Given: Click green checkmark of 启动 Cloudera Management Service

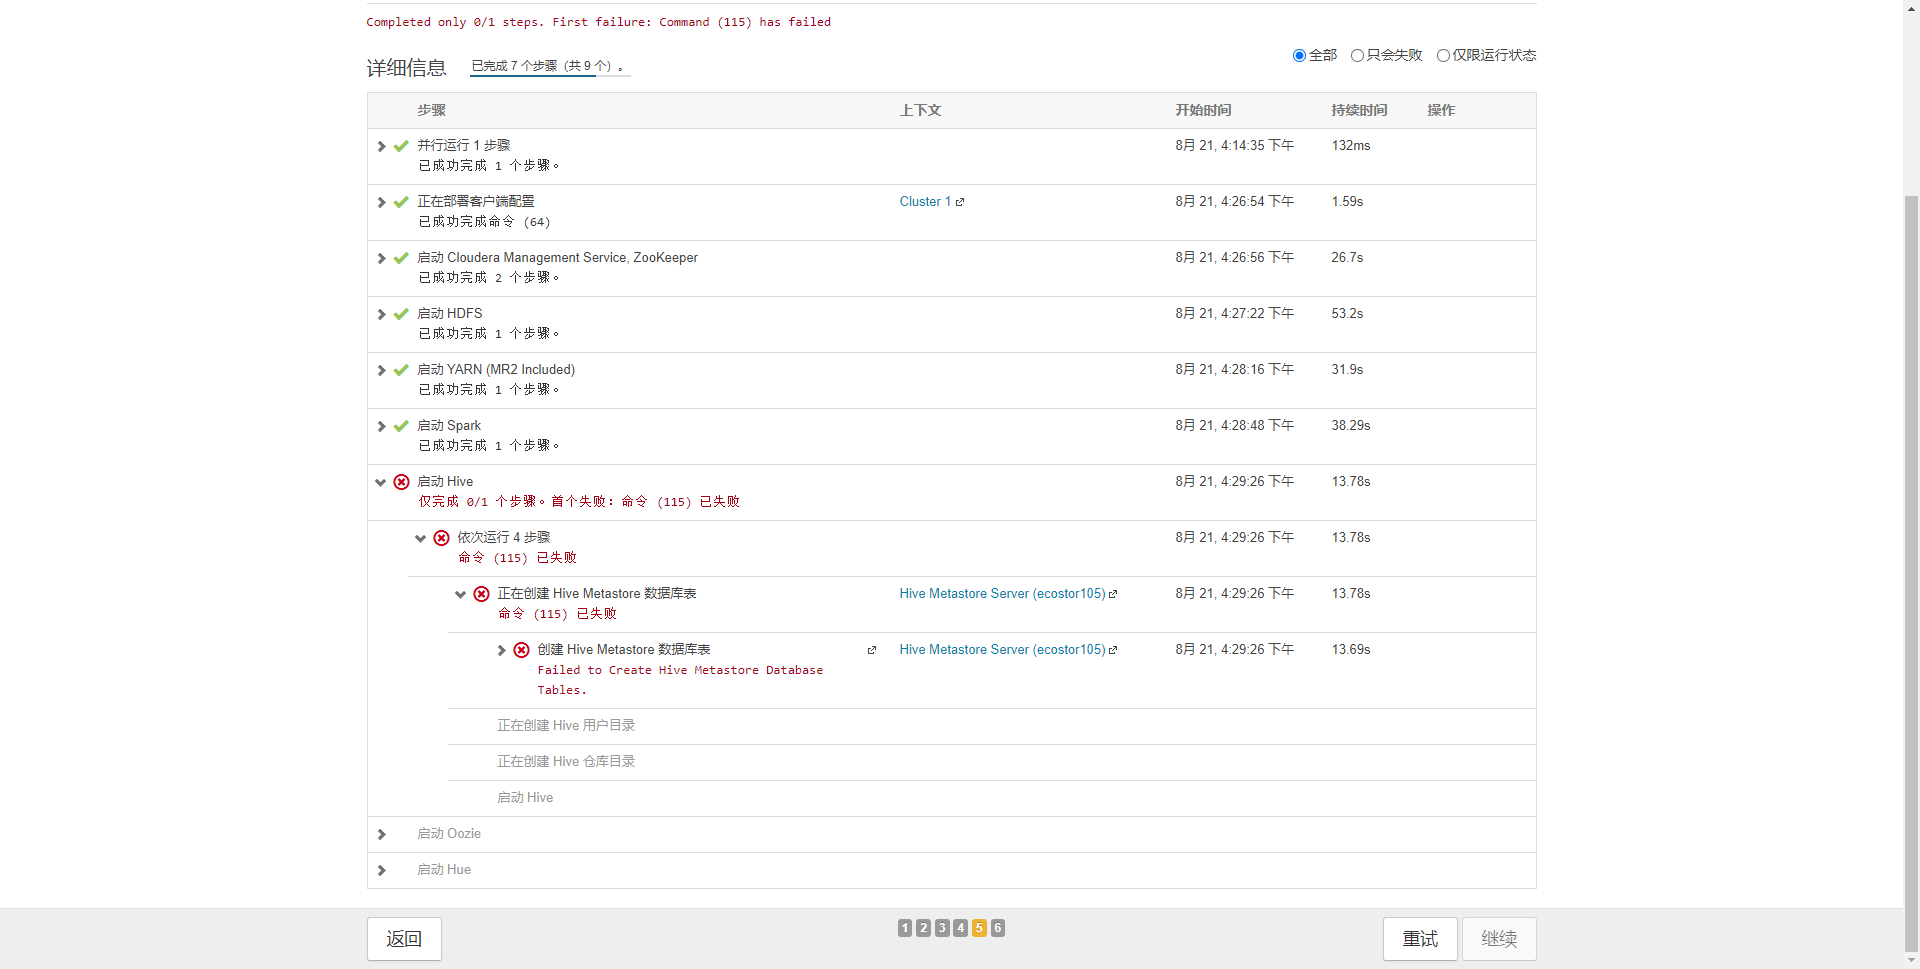Looking at the screenshot, I should pyautogui.click(x=401, y=258).
